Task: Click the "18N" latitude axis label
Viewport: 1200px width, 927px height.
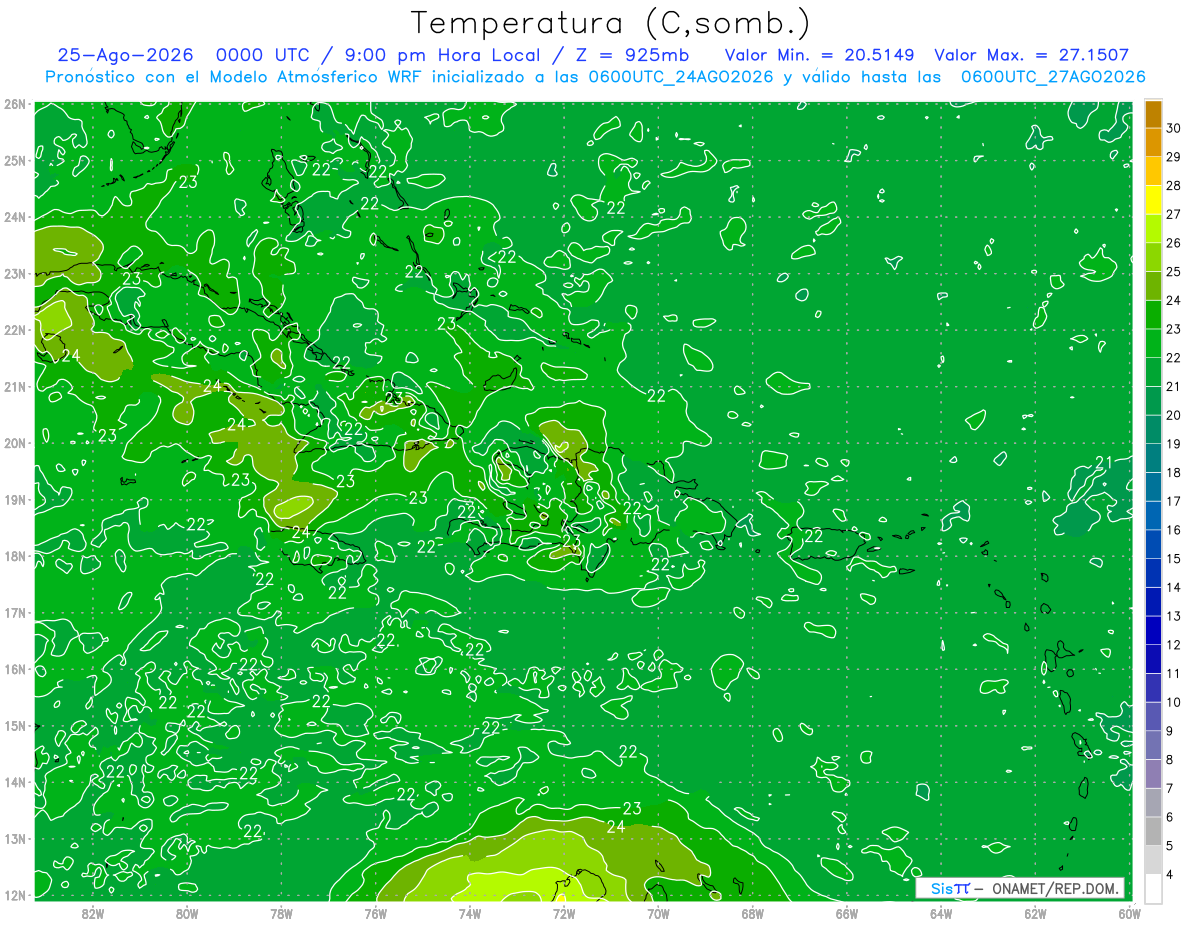Action: (14, 556)
